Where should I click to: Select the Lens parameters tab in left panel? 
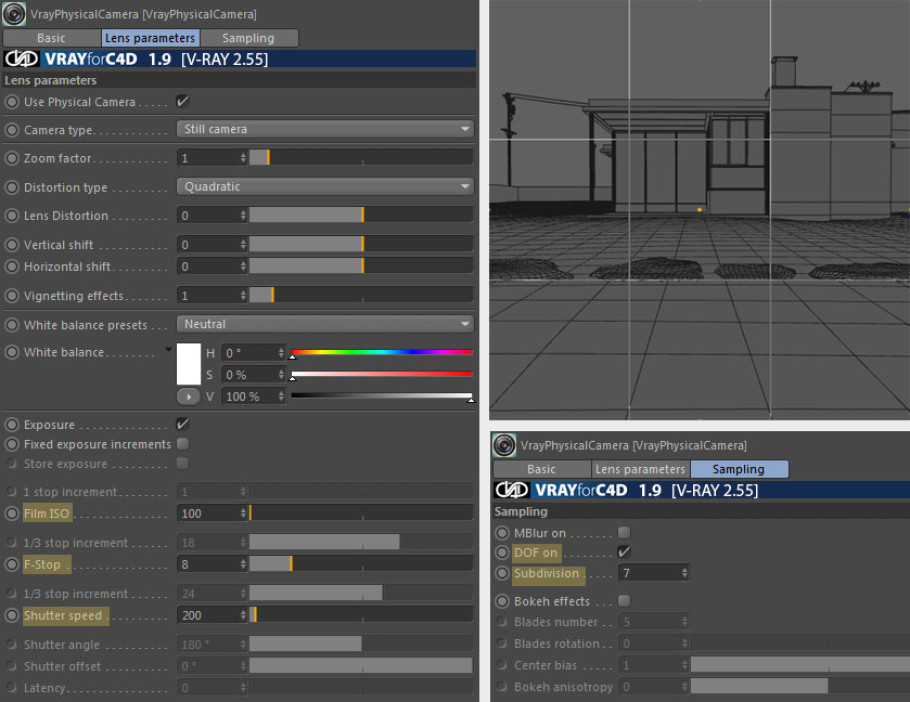click(150, 38)
